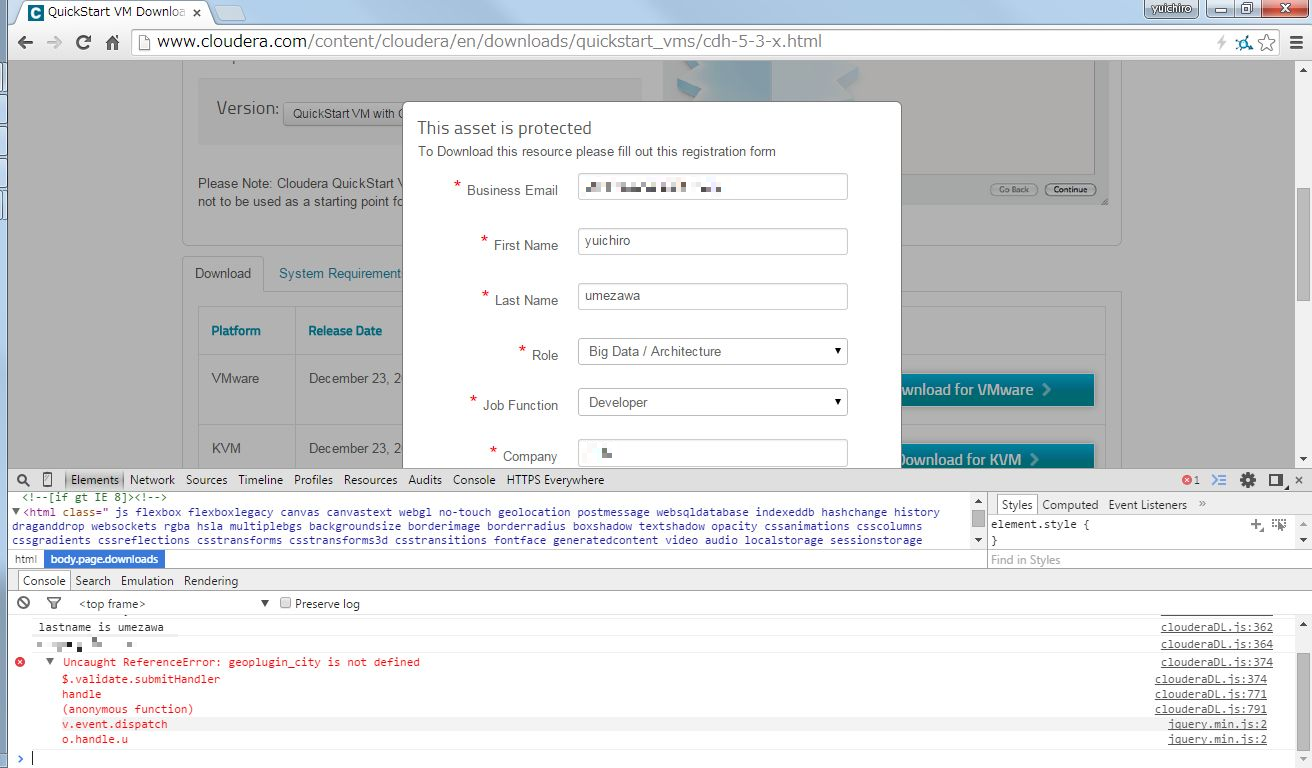This screenshot has height=768, width=1312.
Task: Enable Preserve log checkbox
Action: (286, 603)
